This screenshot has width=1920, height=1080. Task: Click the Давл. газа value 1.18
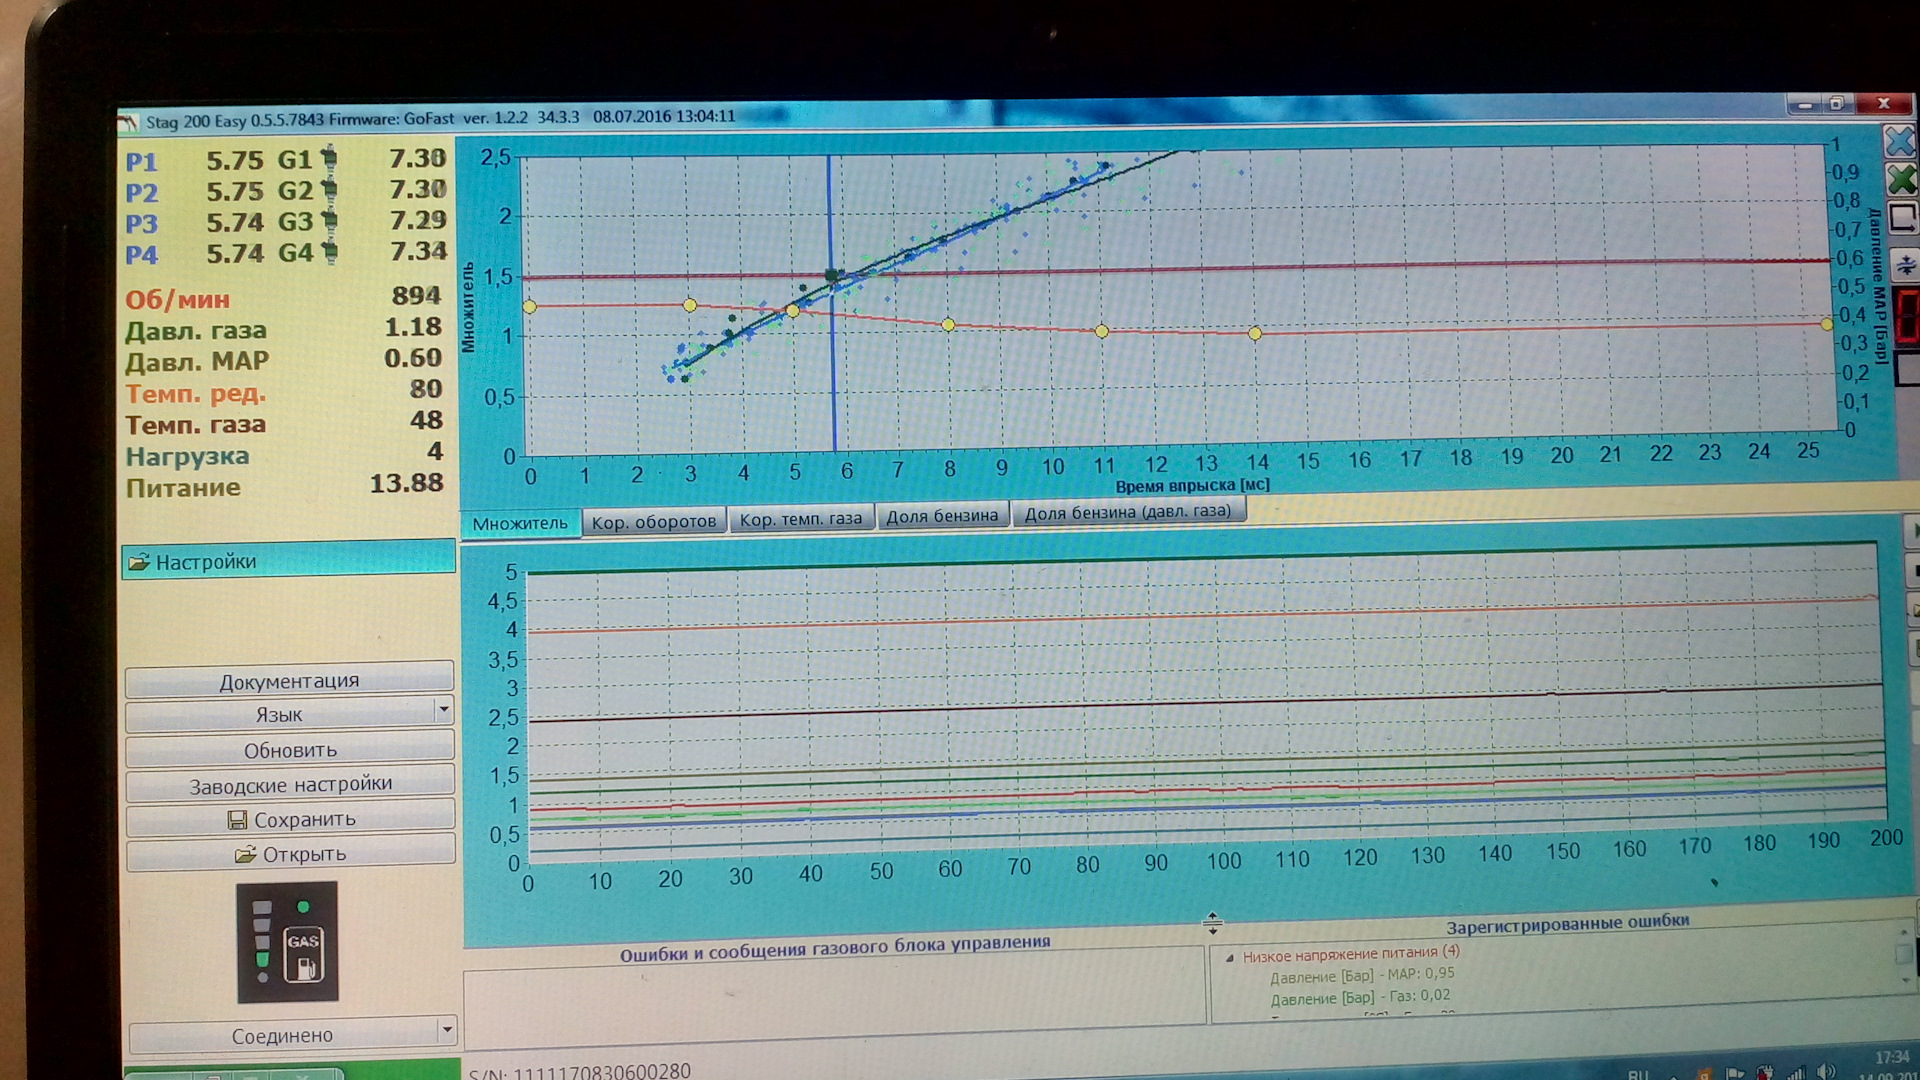[412, 327]
